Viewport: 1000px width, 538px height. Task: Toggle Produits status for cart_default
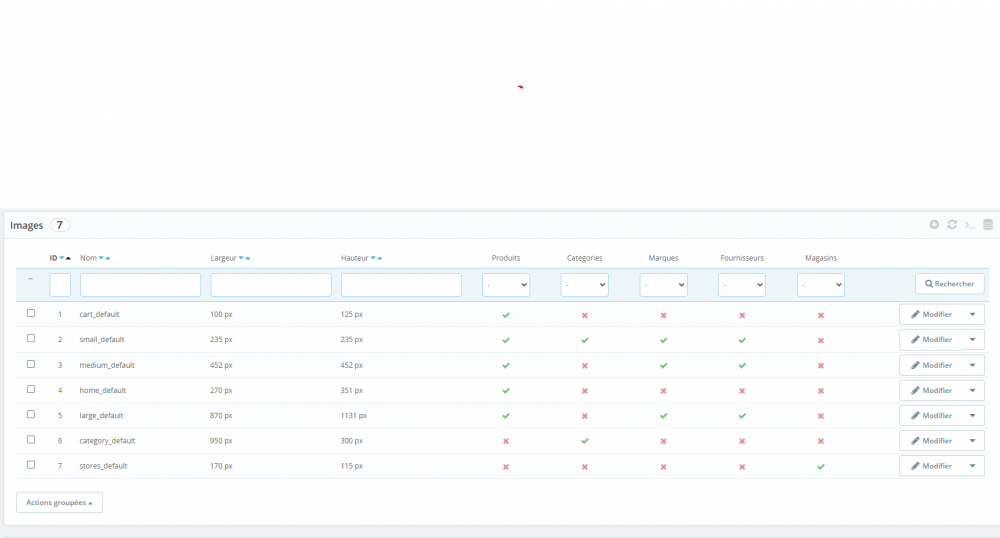[x=506, y=315]
